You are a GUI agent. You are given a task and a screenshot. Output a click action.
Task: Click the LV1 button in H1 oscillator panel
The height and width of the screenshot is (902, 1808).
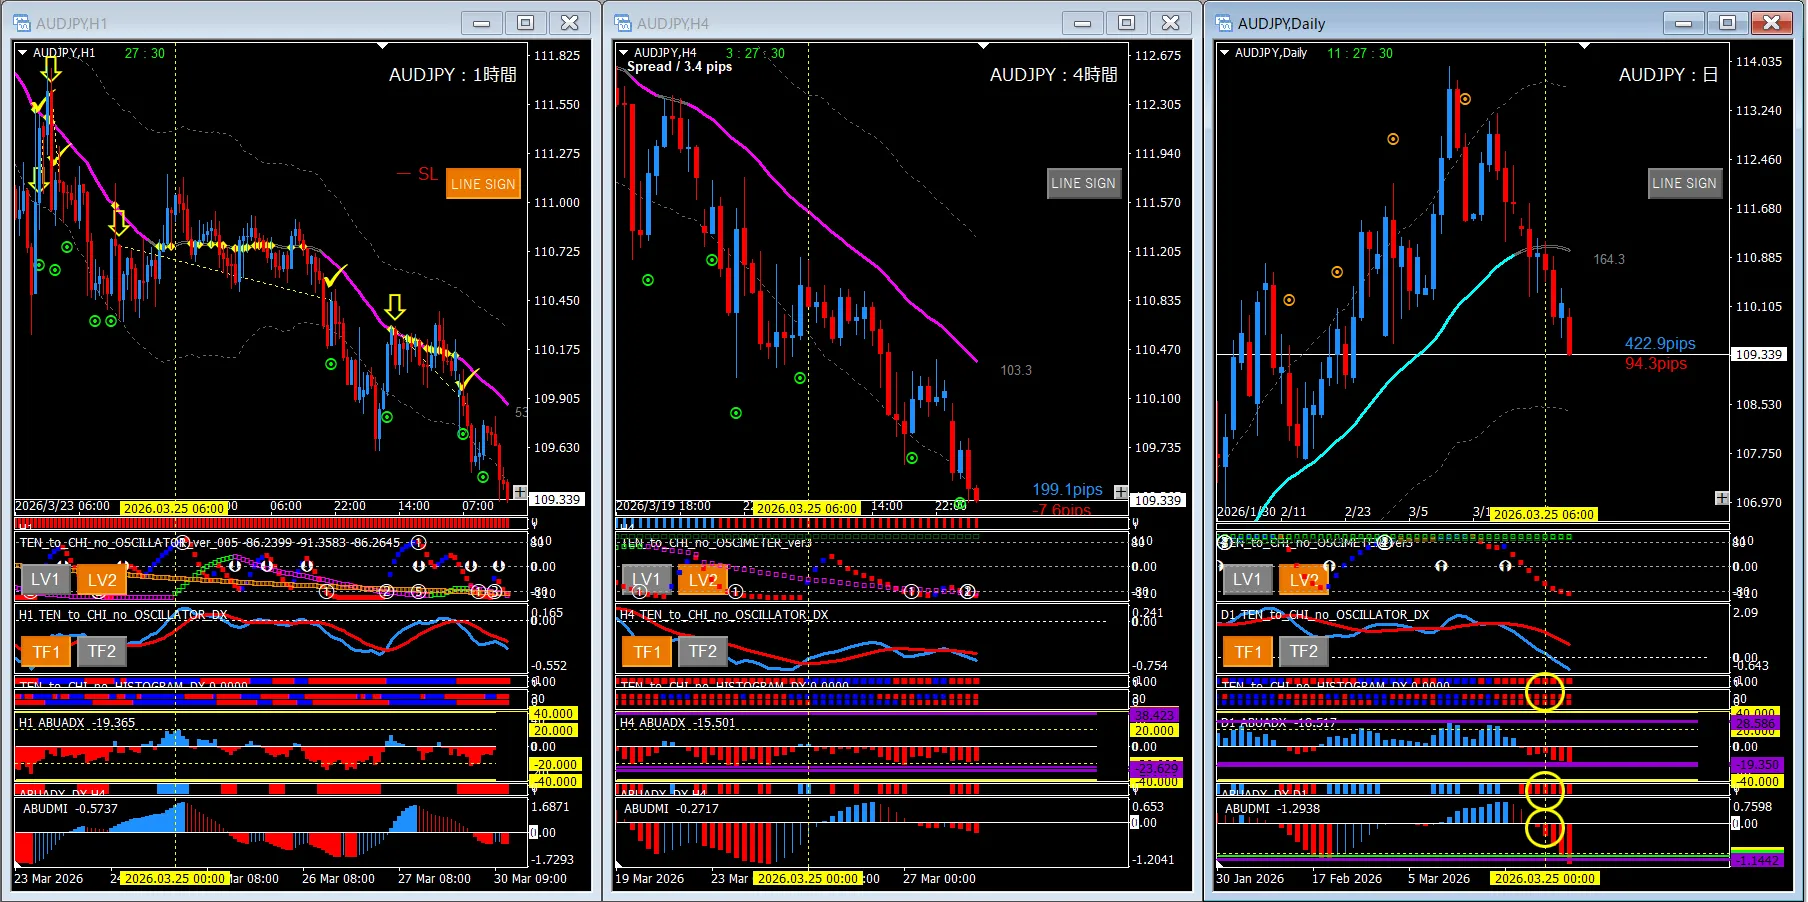(45, 579)
